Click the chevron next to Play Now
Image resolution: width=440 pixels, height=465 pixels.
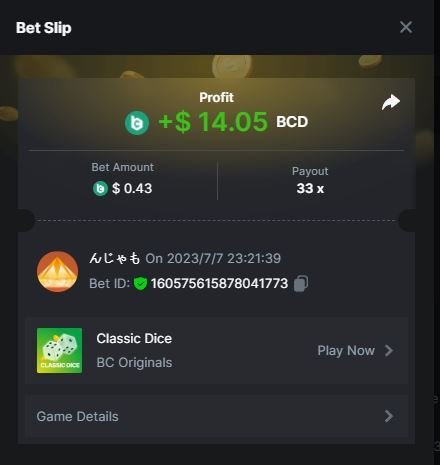click(x=389, y=350)
